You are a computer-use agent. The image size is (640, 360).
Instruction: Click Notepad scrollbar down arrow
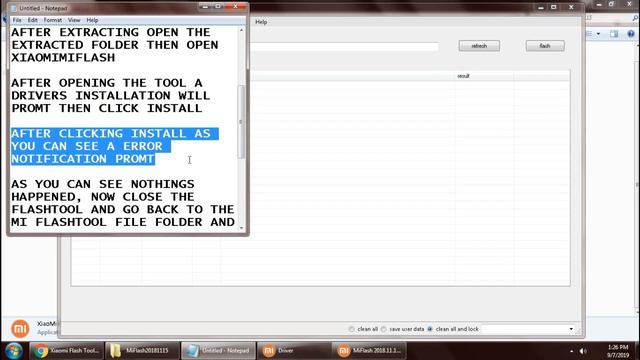point(241,228)
